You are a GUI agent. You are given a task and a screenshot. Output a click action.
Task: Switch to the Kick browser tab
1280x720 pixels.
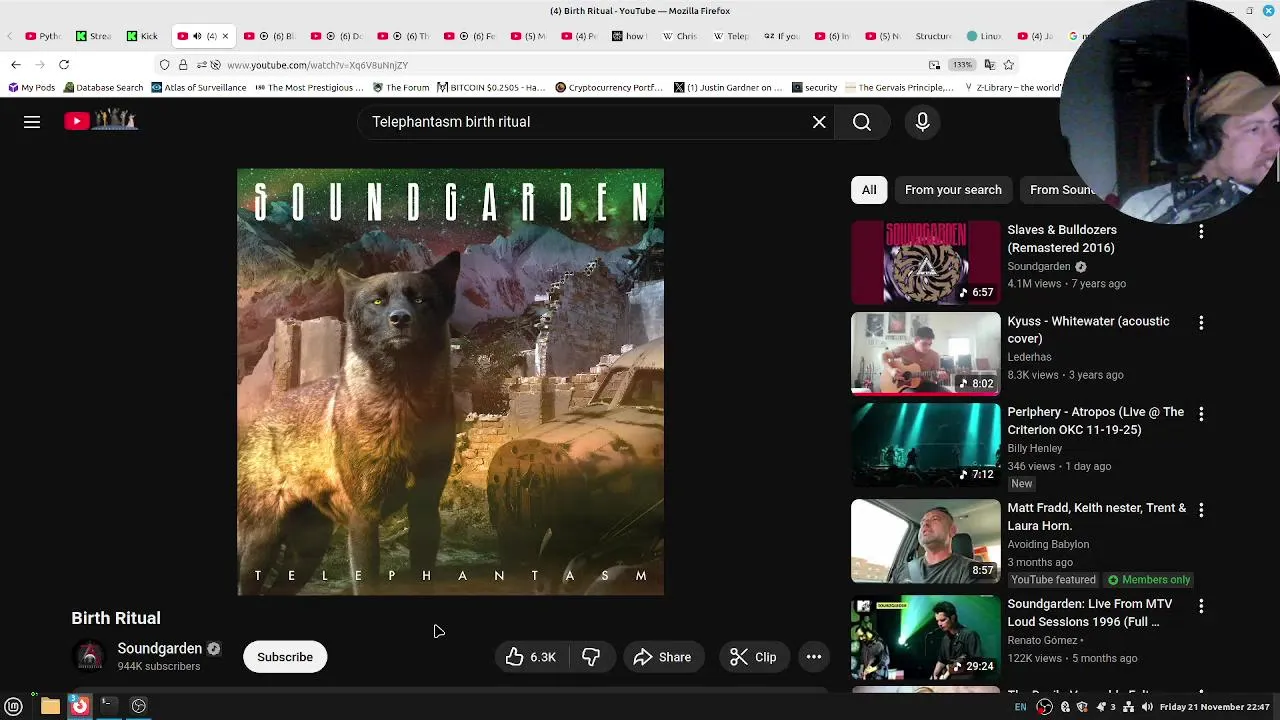point(141,36)
